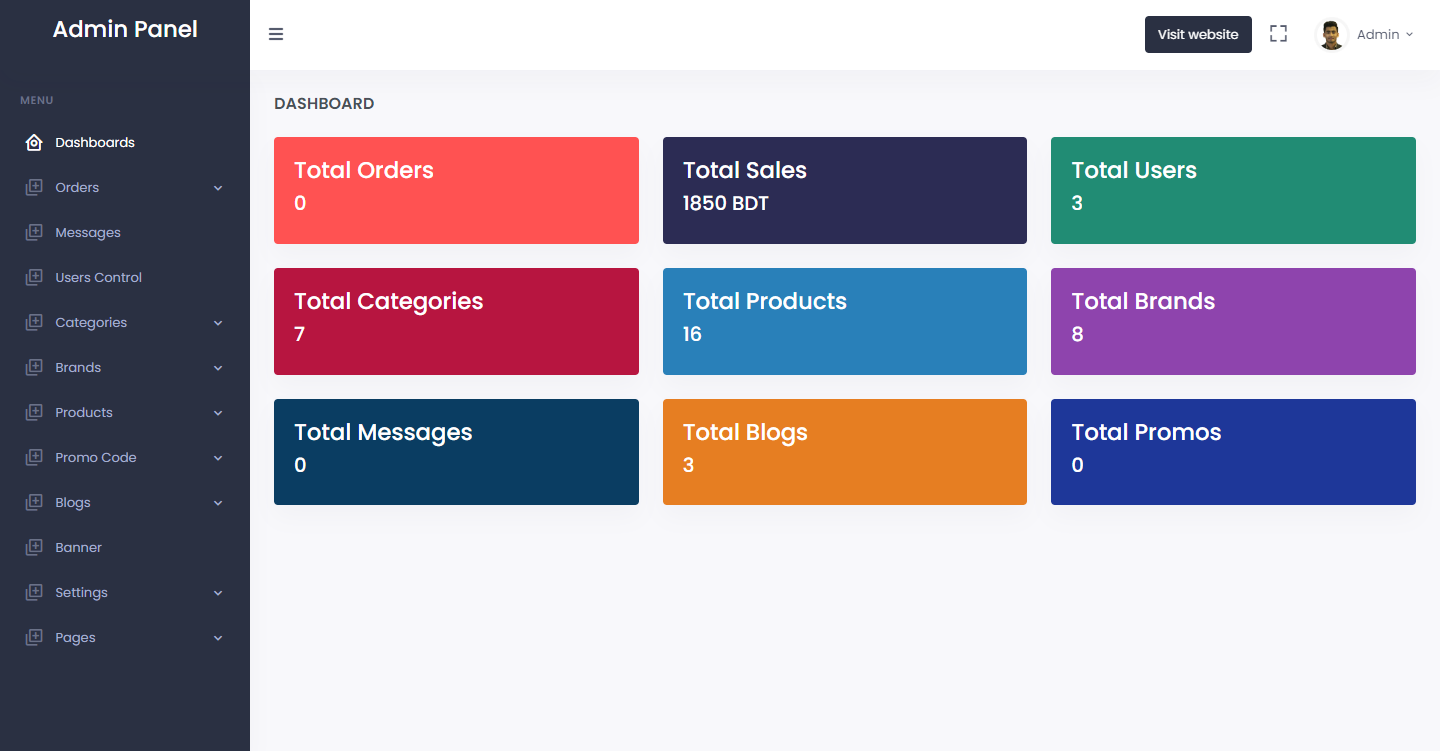Expand the Categories submenu chevron

point(218,323)
